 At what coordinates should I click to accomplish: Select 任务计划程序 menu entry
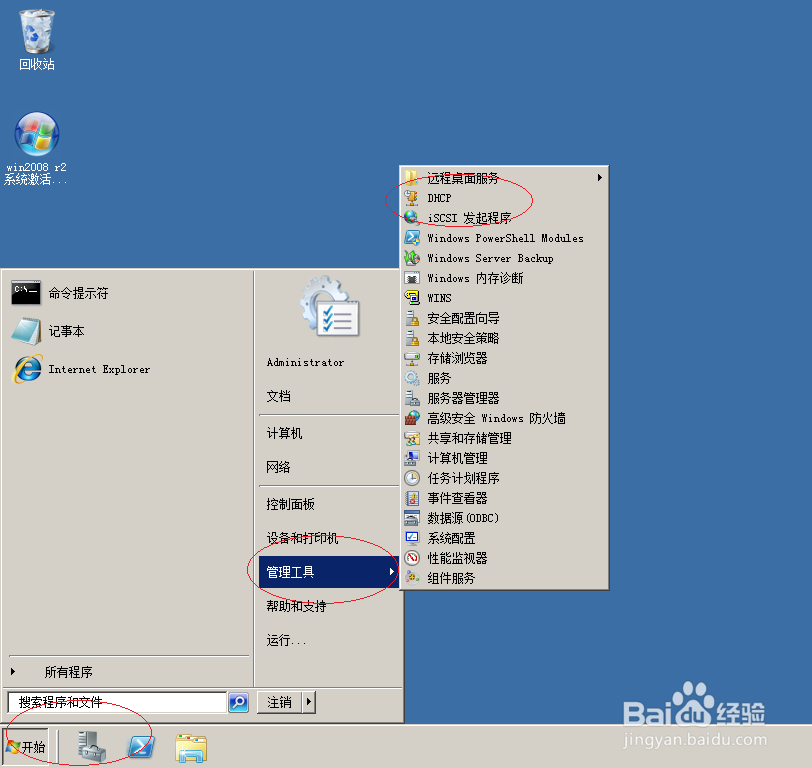[504, 478]
